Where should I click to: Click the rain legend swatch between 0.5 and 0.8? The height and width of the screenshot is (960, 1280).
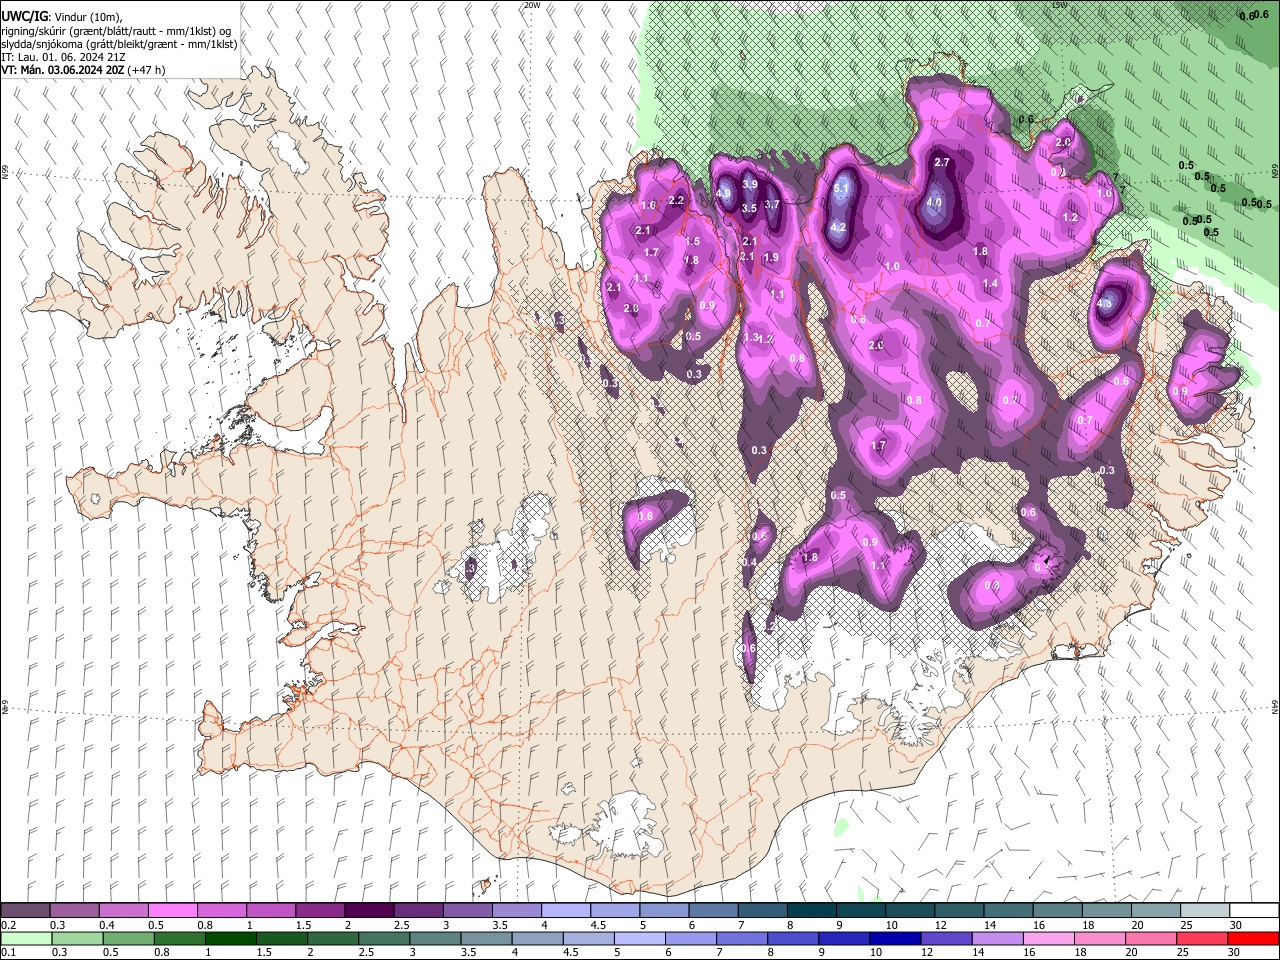[128, 939]
